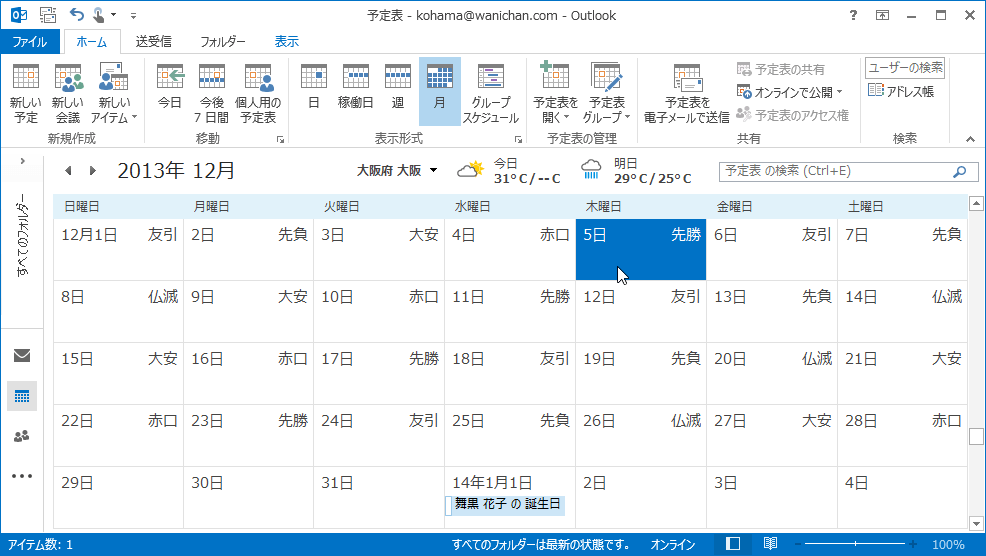Open the アドレス帳
Image resolution: width=986 pixels, height=556 pixels.
[x=900, y=91]
